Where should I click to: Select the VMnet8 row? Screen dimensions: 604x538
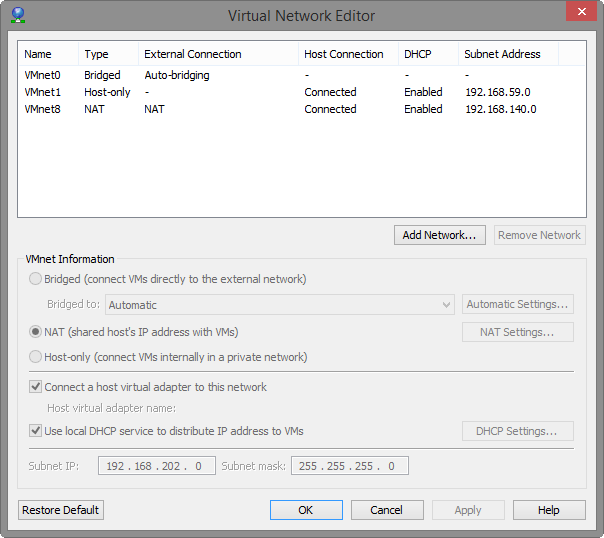302,109
